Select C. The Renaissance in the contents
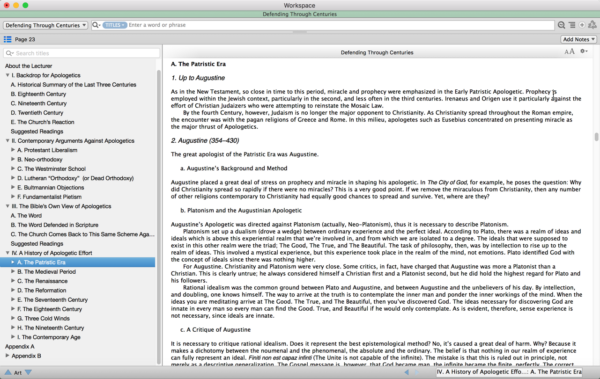This screenshot has height=379, width=600. coord(42,281)
